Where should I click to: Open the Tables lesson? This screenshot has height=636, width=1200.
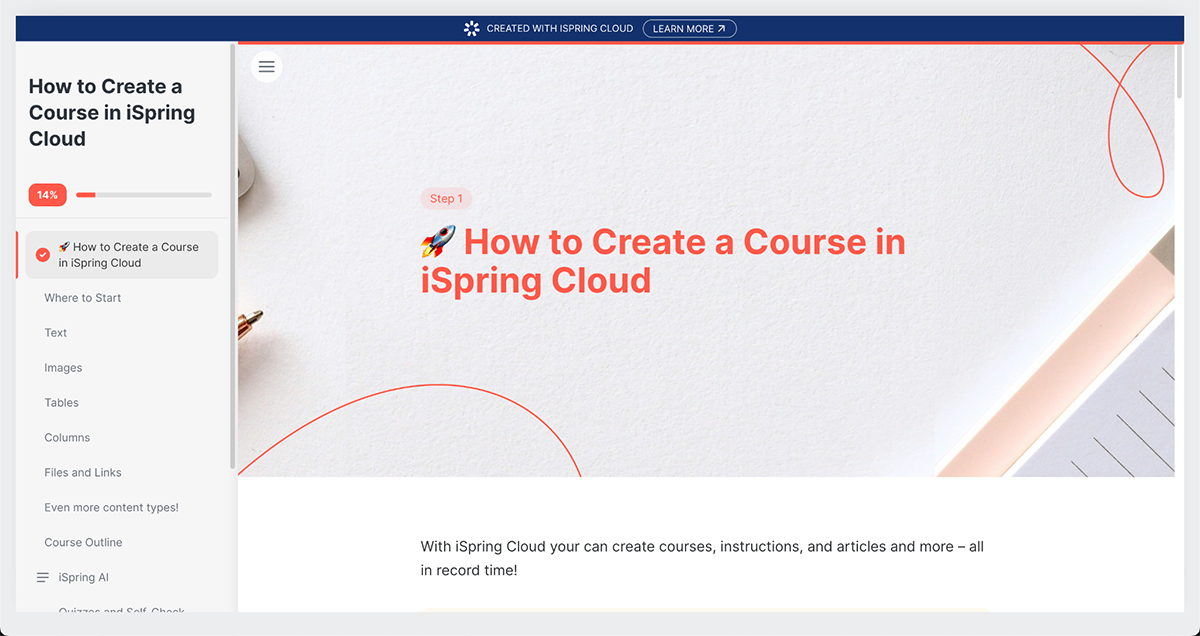pos(61,403)
